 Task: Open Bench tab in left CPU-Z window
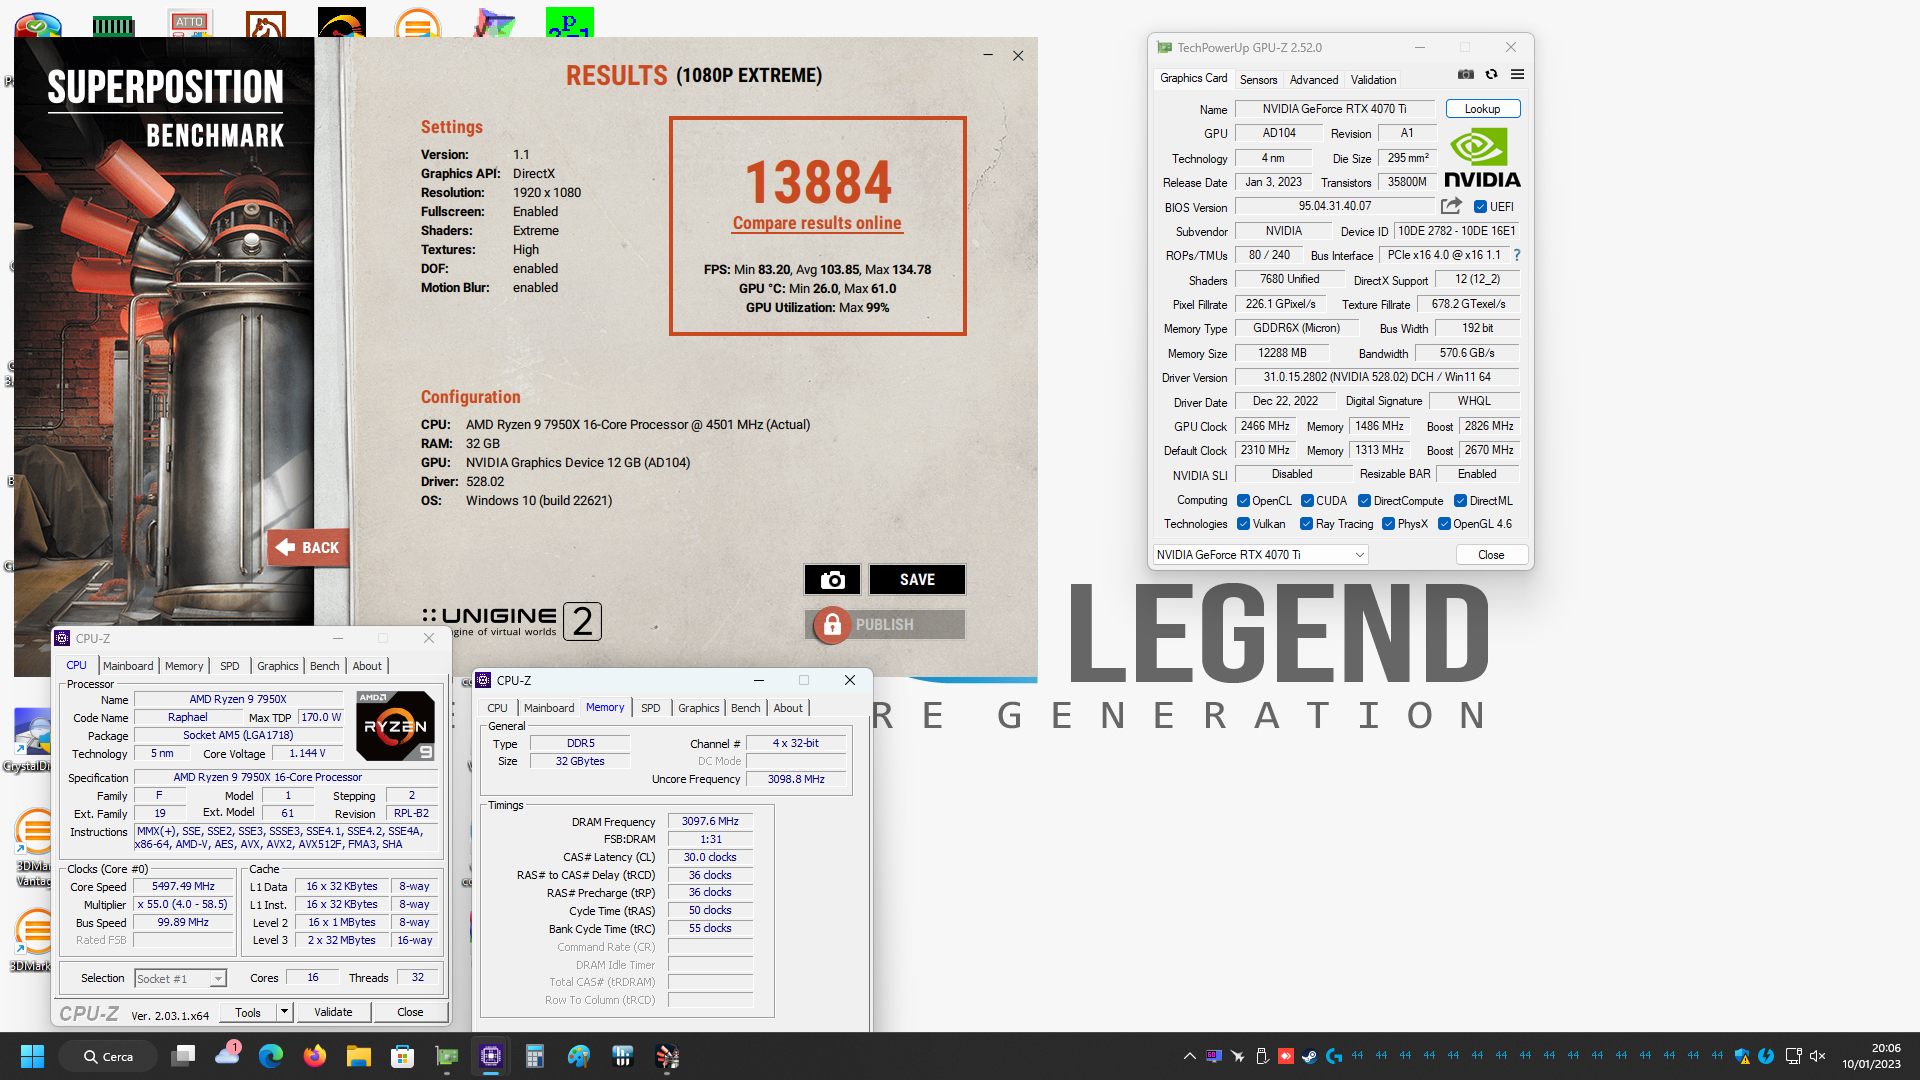[324, 666]
